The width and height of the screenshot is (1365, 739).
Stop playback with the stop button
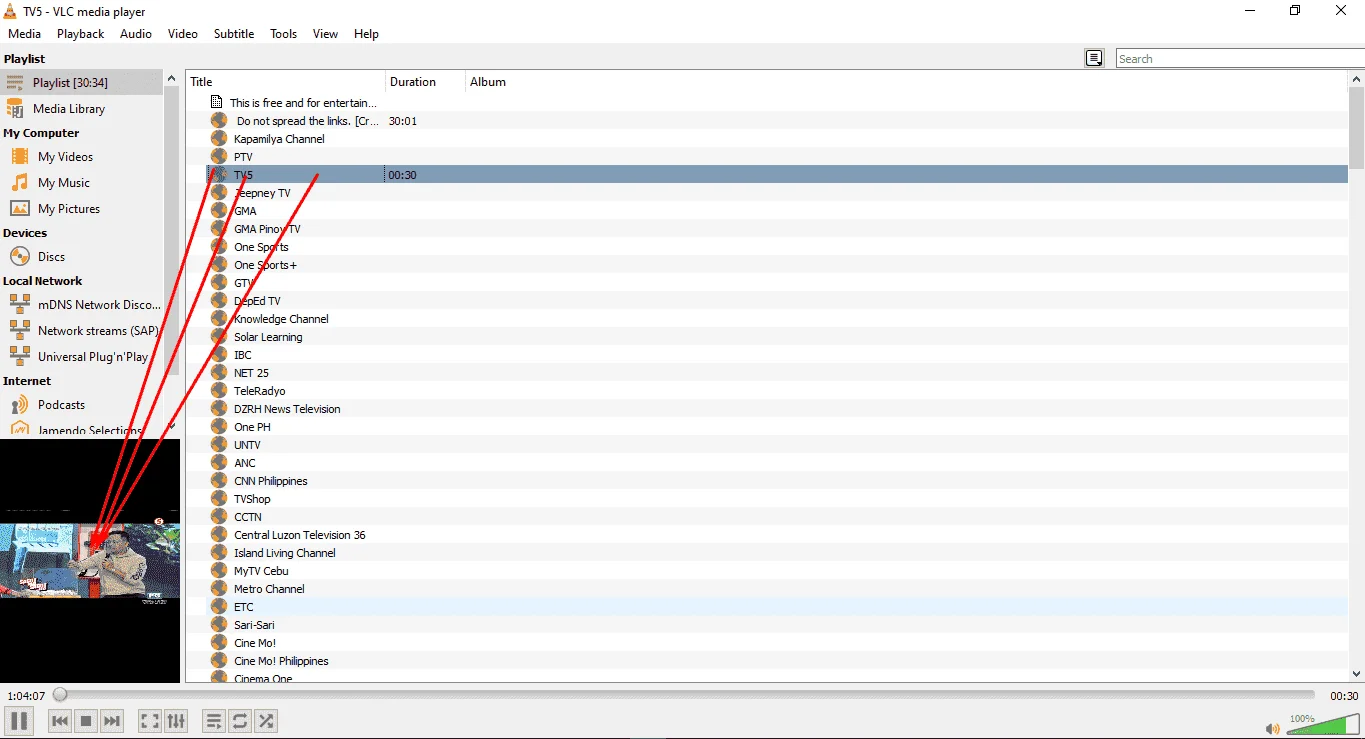point(86,720)
